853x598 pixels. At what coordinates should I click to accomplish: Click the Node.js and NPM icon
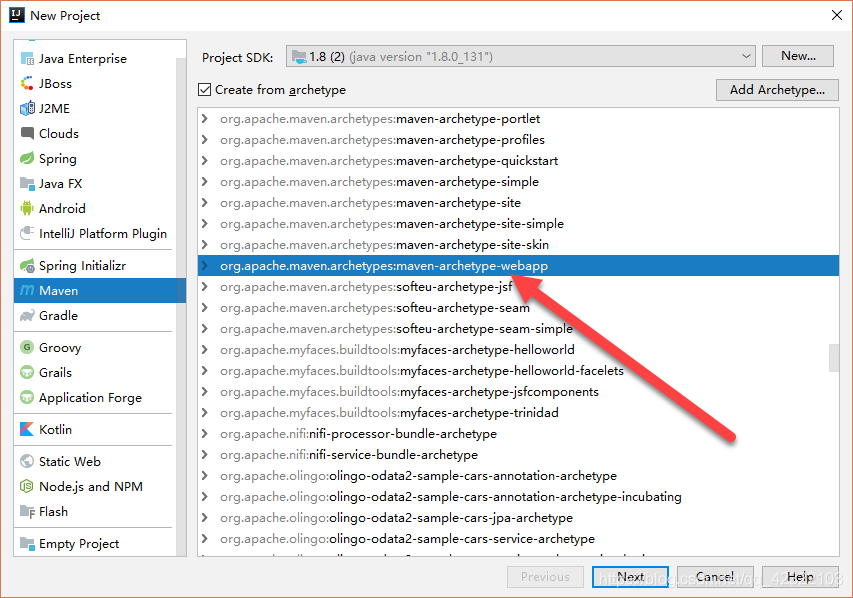click(x=27, y=486)
